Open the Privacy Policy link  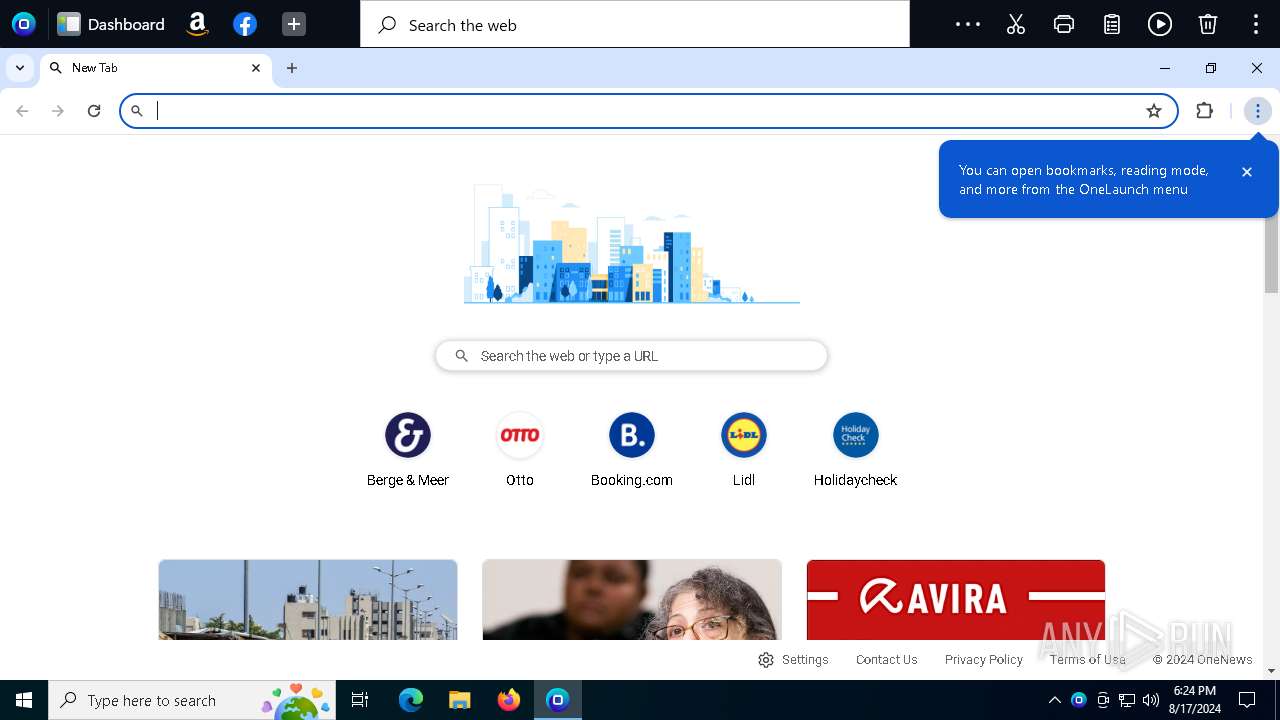984,660
